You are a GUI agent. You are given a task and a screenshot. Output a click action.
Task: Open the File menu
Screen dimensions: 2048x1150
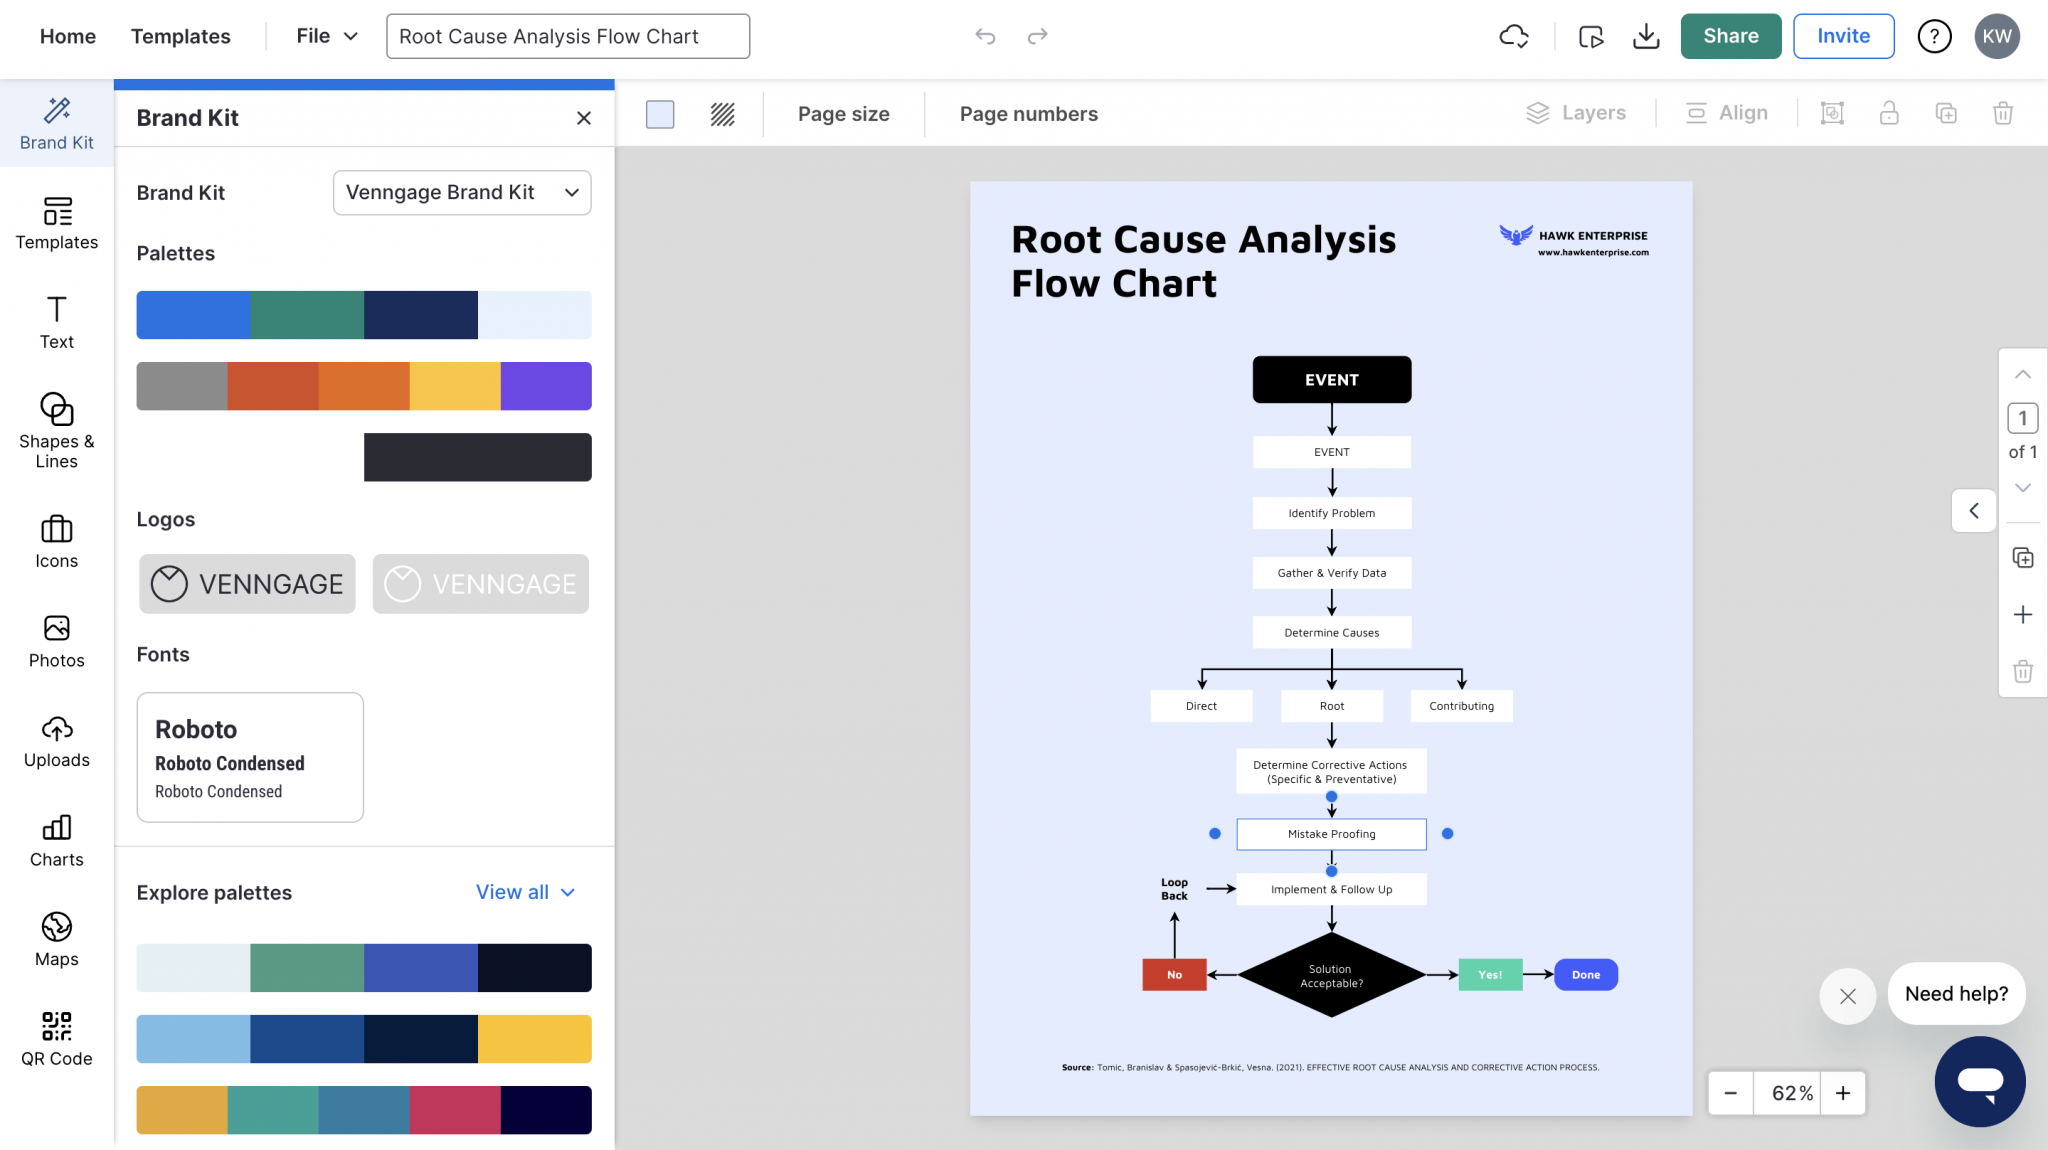point(324,36)
